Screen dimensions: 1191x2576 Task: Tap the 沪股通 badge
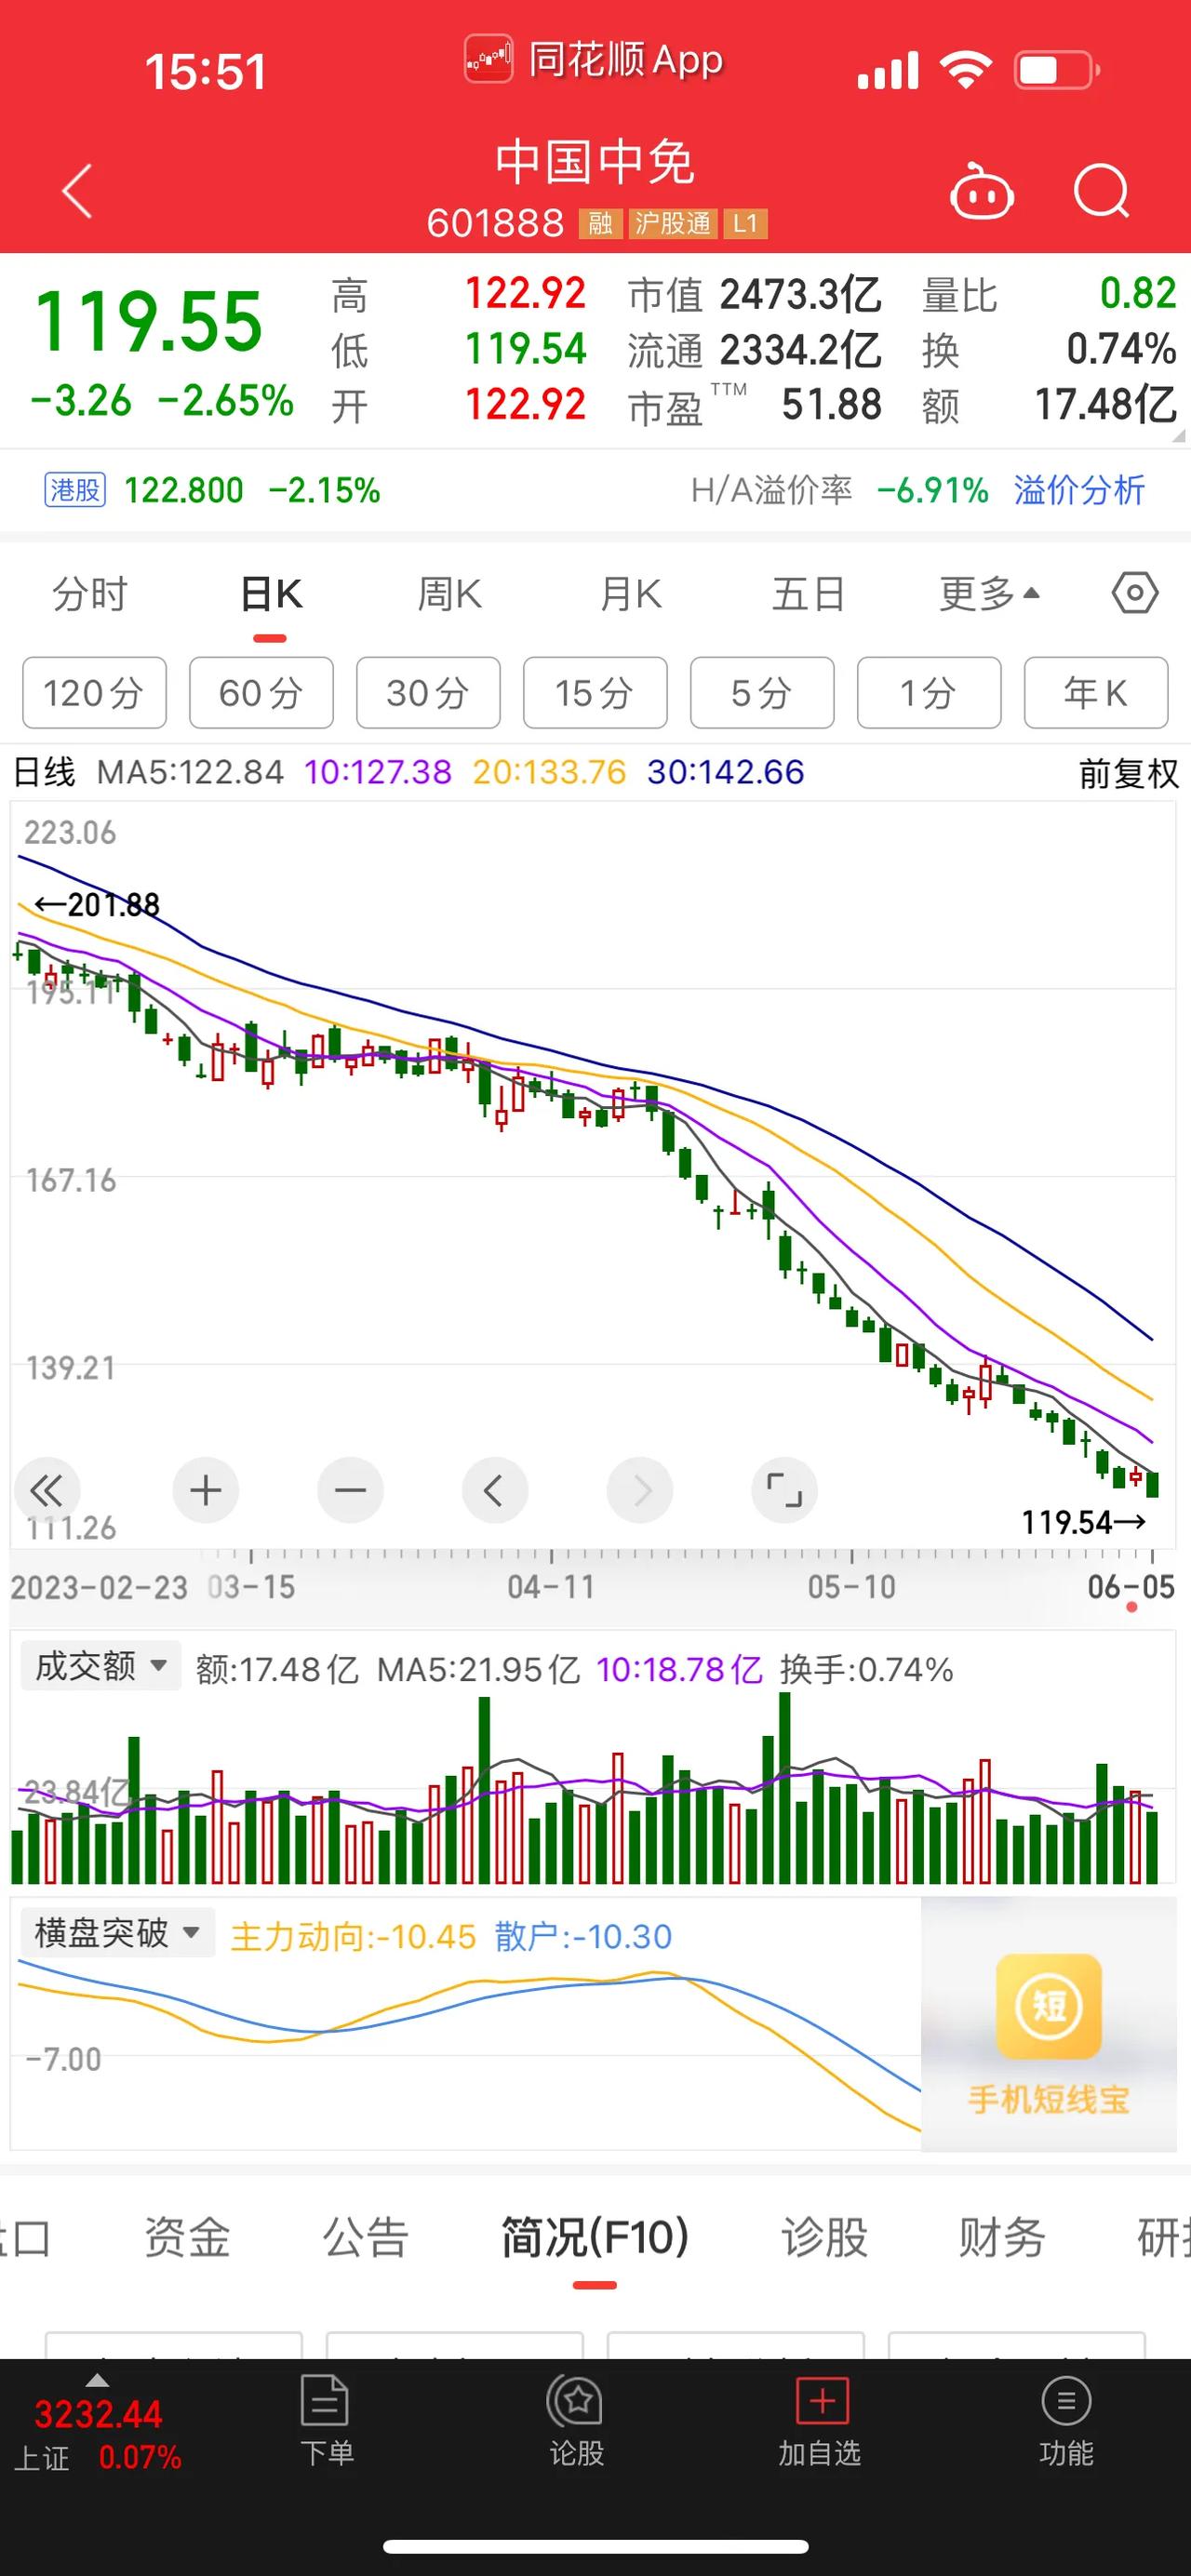[x=673, y=223]
